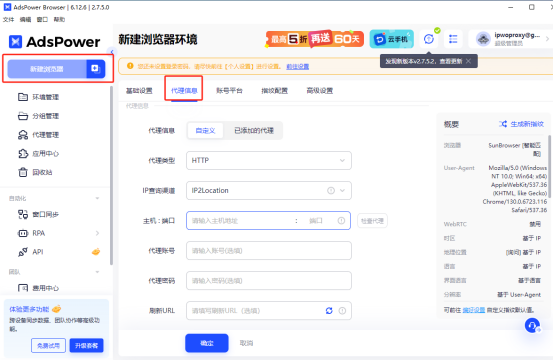Image resolution: width=553 pixels, height=361 pixels.
Task: Switch to the Advanced Settings (高级设置) tab
Action: point(320,91)
